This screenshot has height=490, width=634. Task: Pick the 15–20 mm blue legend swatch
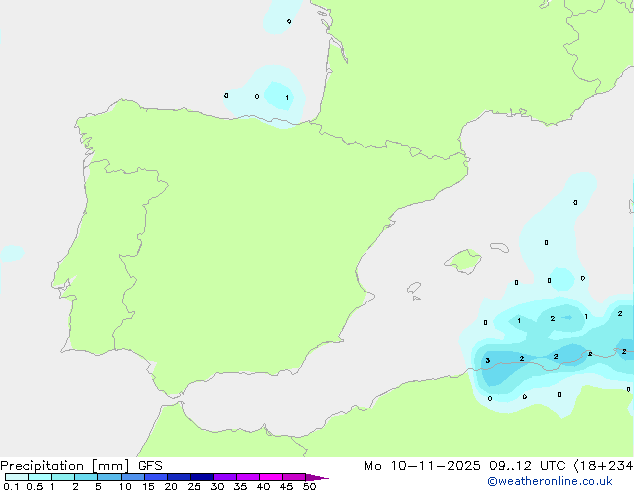156,477
